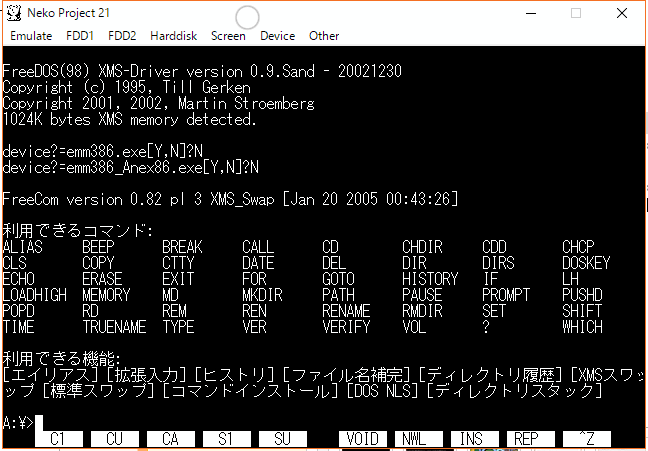
Task: Open the FDD1 menu
Action: [x=79, y=36]
